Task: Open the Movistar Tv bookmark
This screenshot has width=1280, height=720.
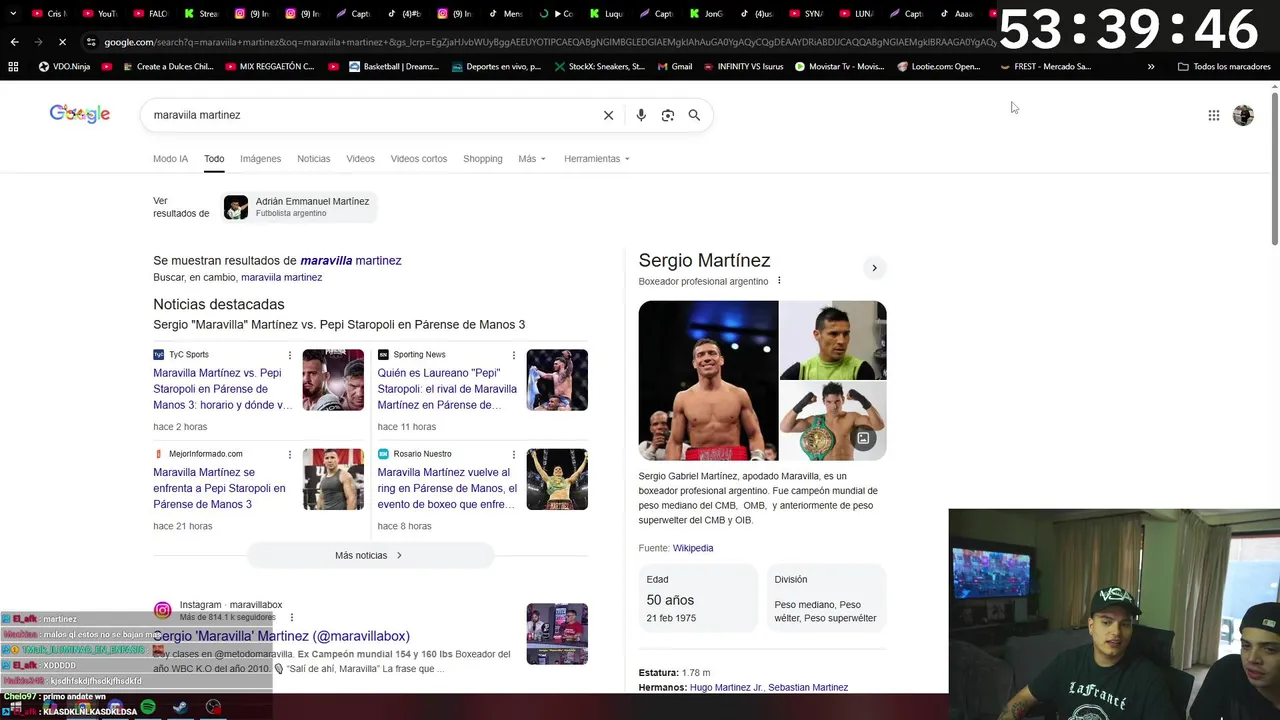Action: 839,67
